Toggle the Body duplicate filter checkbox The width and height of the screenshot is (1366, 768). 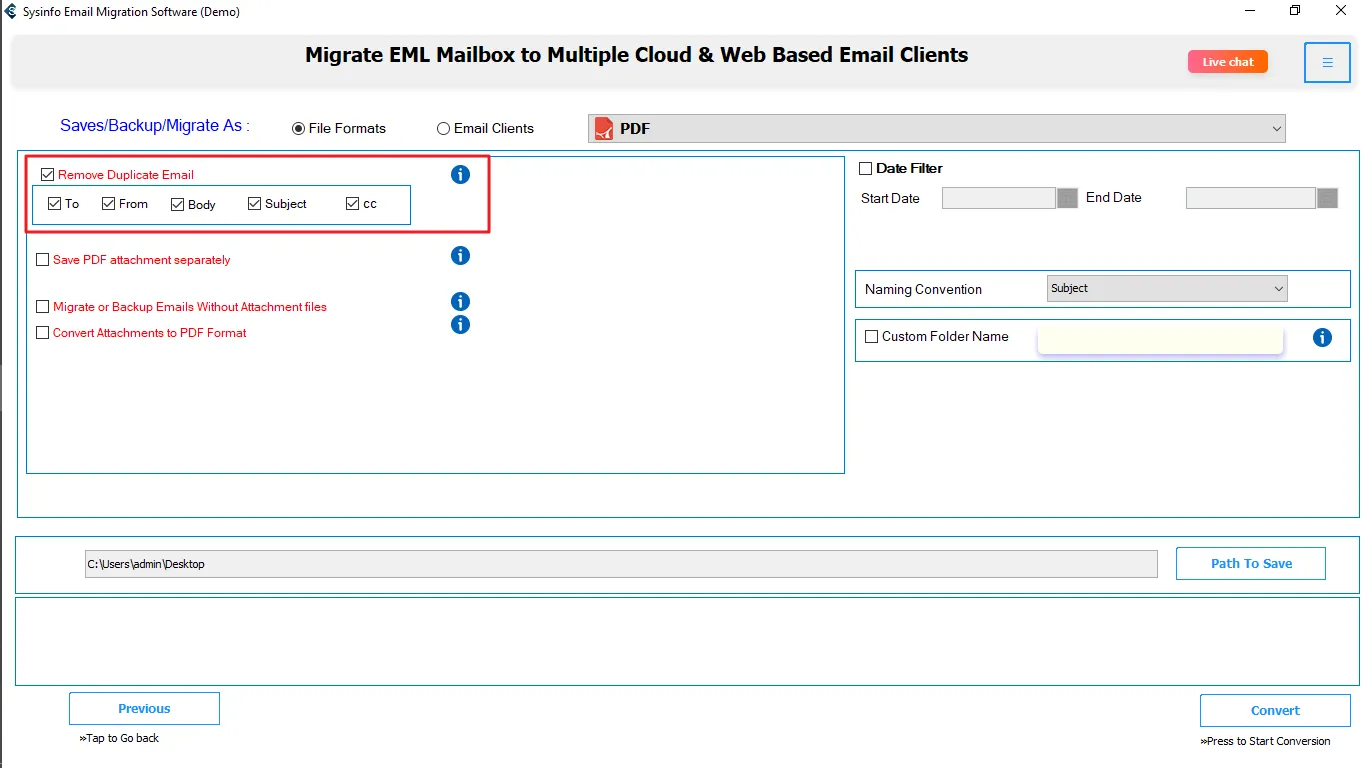click(178, 205)
